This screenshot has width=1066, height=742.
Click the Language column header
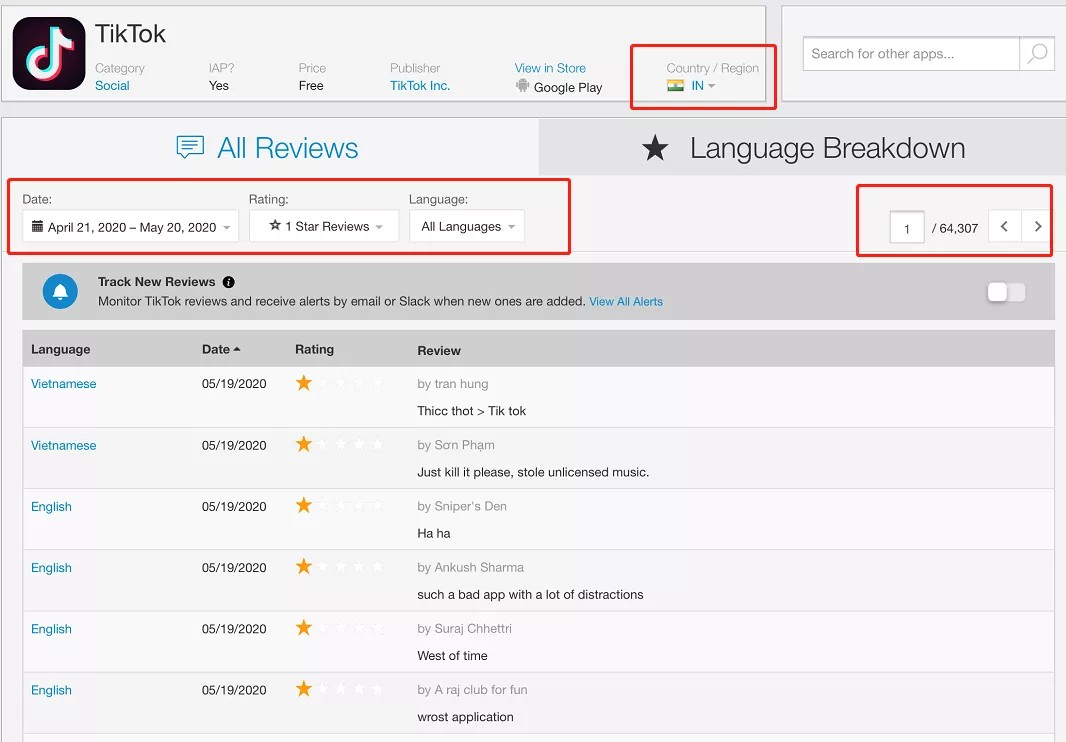pyautogui.click(x=61, y=349)
